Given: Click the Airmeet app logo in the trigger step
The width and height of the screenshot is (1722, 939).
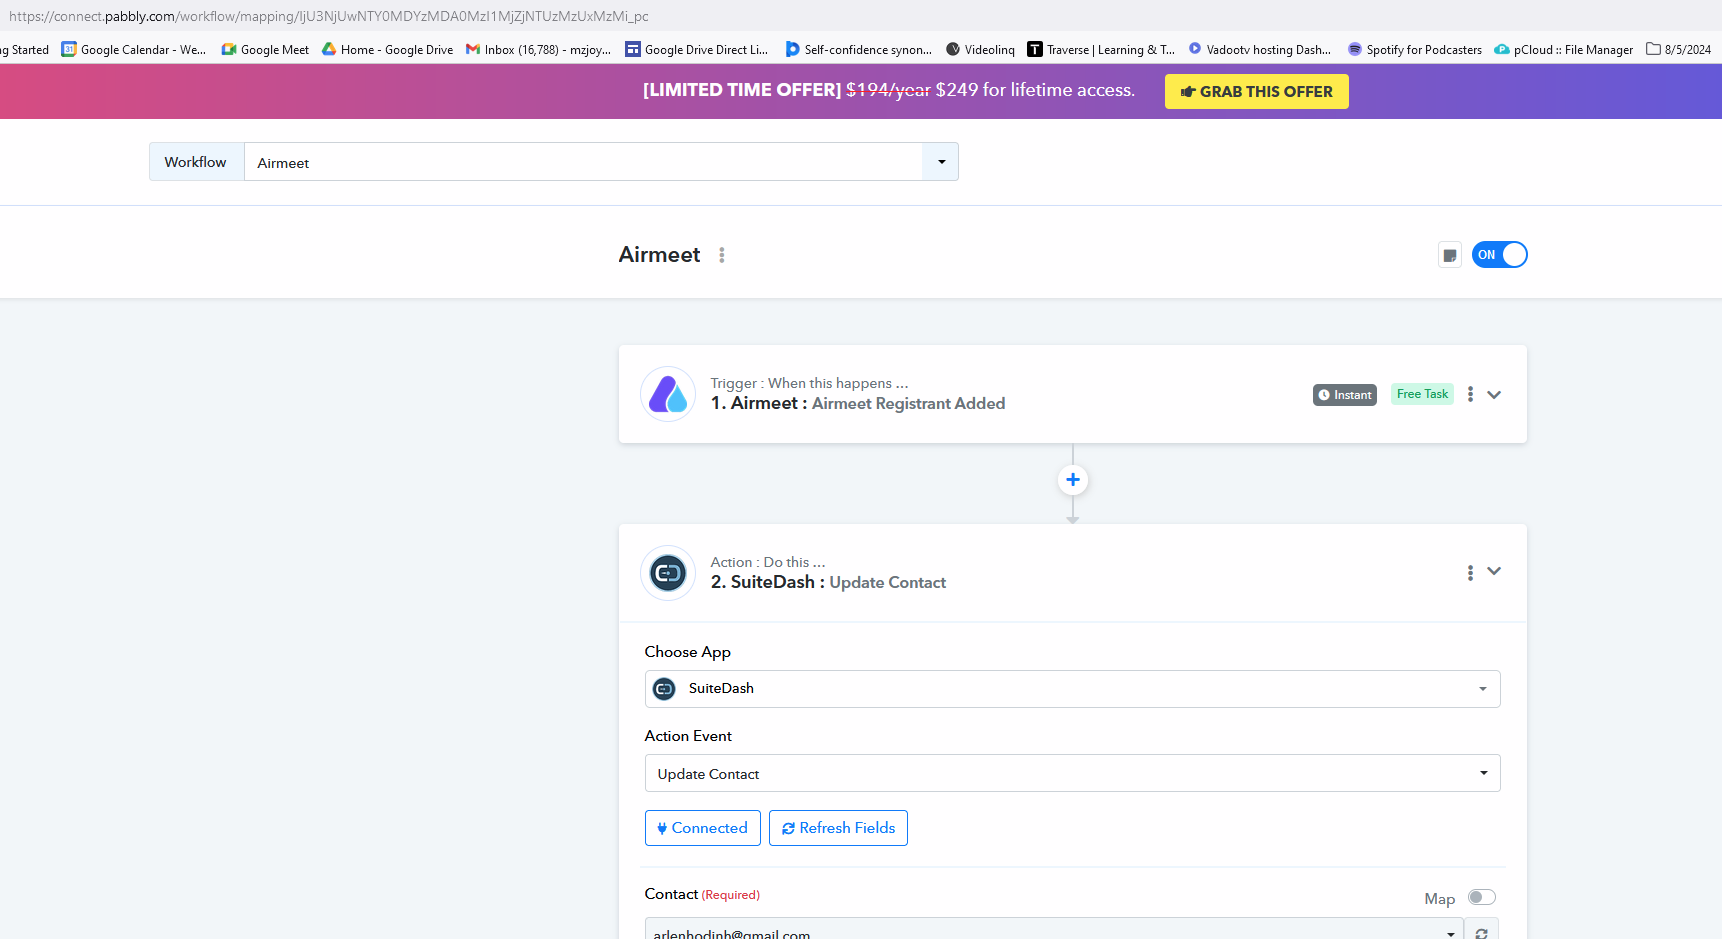Looking at the screenshot, I should [x=668, y=394].
